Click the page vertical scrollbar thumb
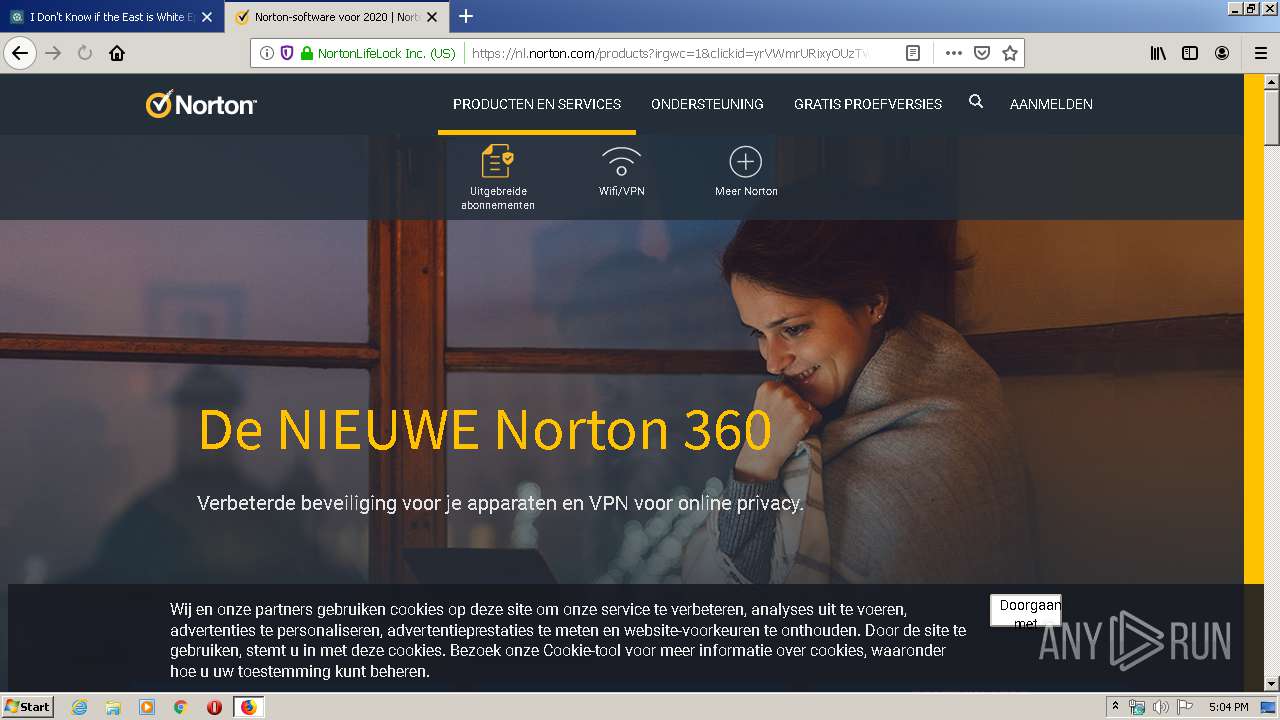The height and width of the screenshot is (720, 1280). click(x=1272, y=119)
